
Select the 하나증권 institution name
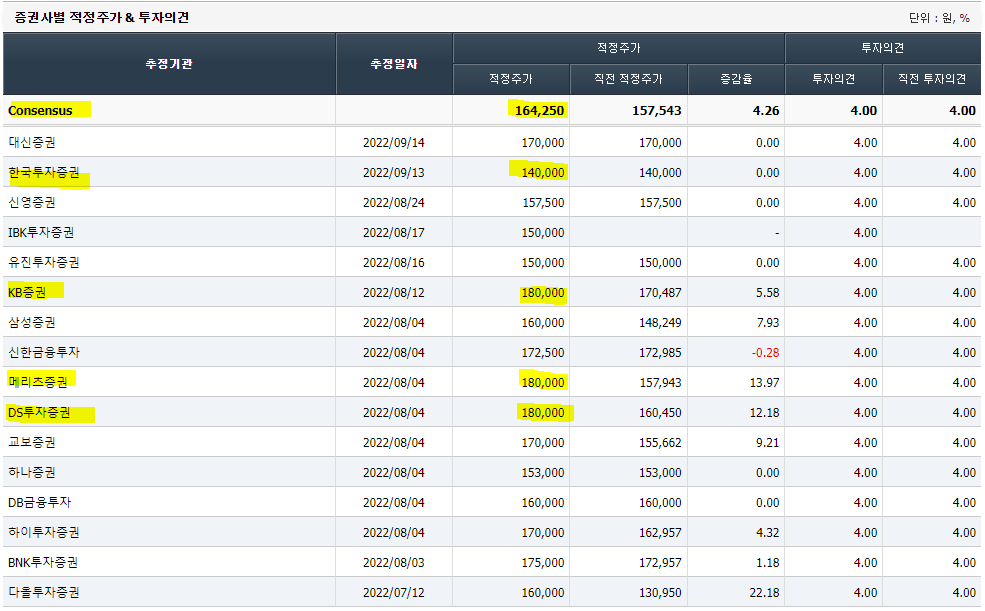[x=31, y=472]
